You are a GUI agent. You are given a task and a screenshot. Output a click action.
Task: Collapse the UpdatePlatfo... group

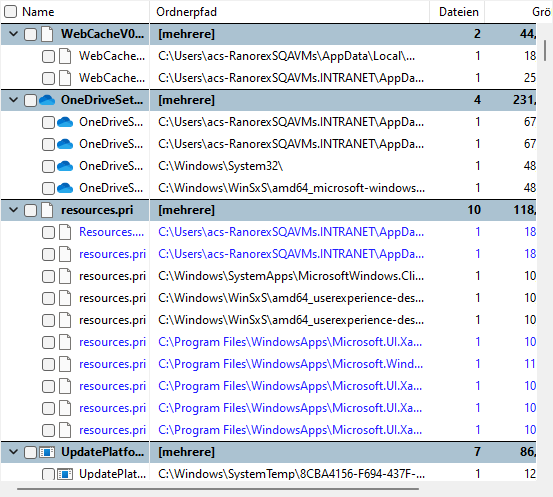click(x=13, y=451)
